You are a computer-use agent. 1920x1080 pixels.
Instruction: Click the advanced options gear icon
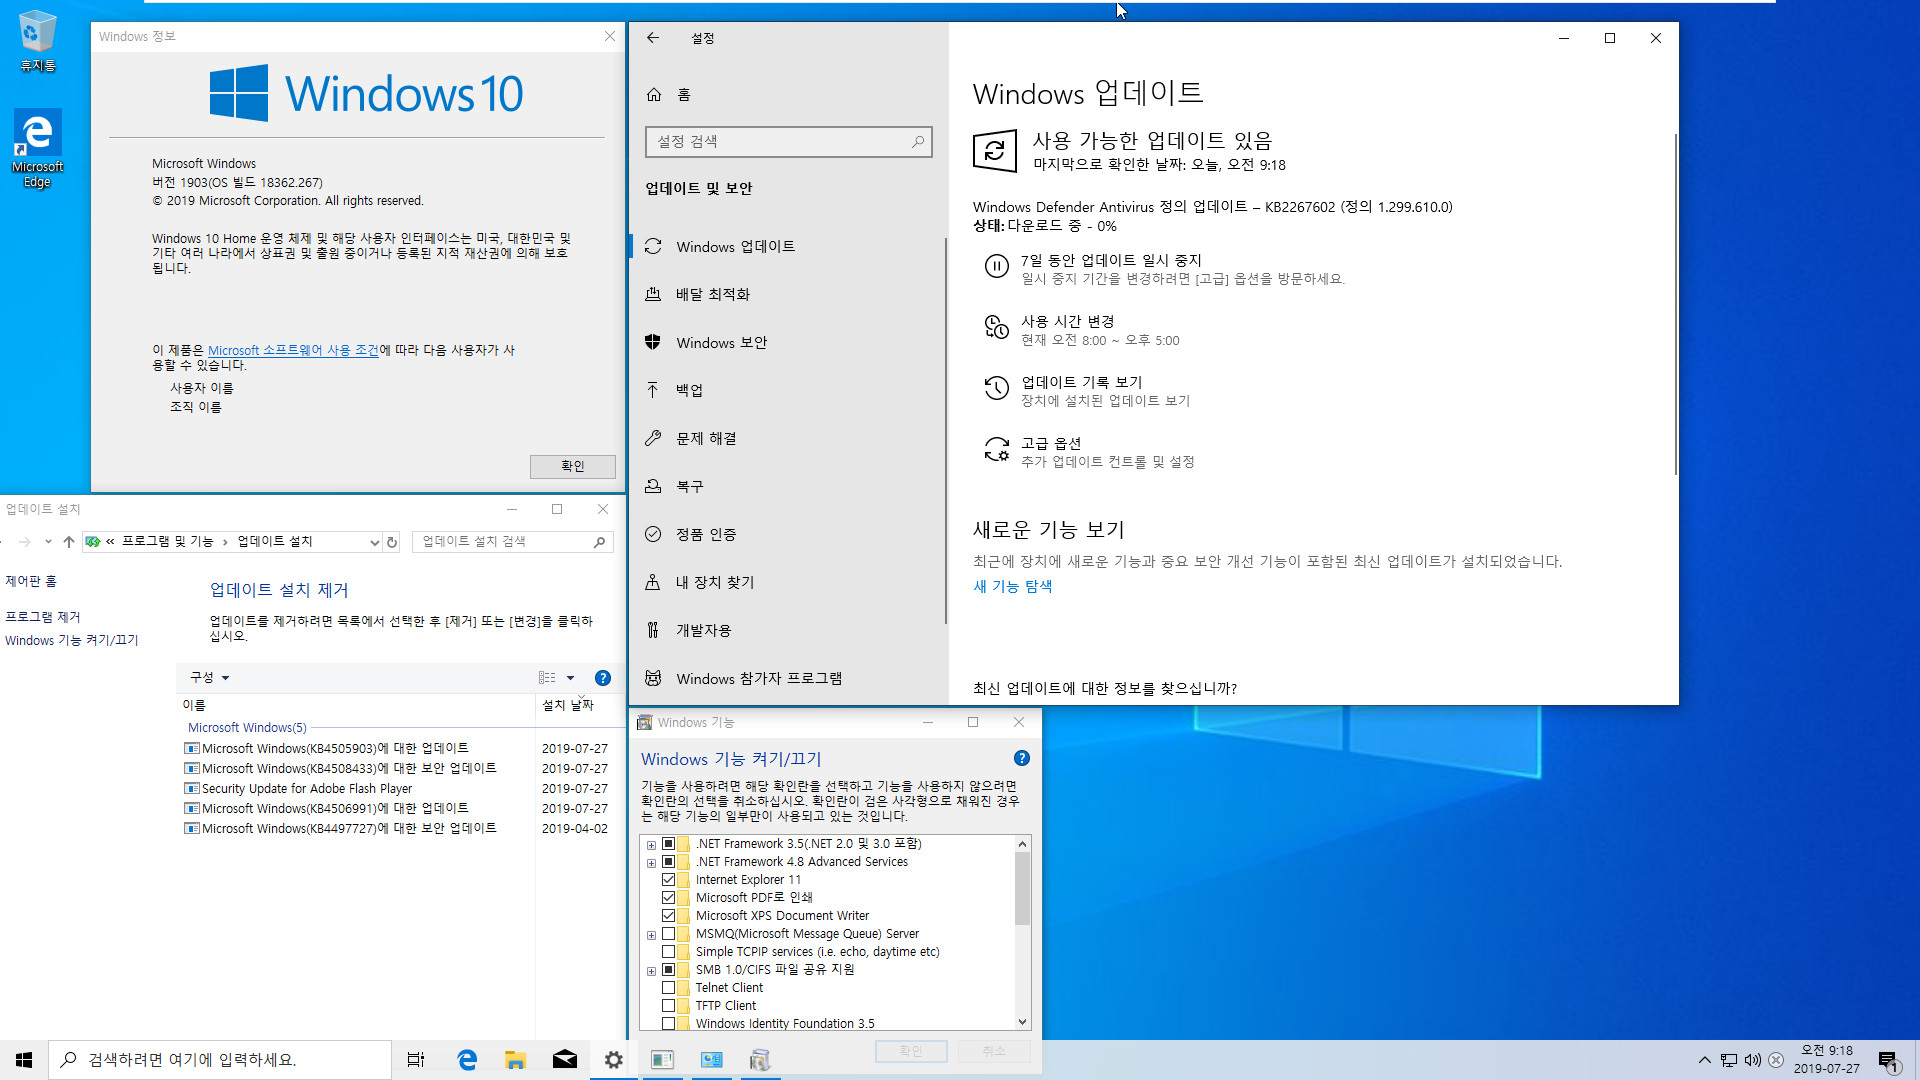pos(997,449)
